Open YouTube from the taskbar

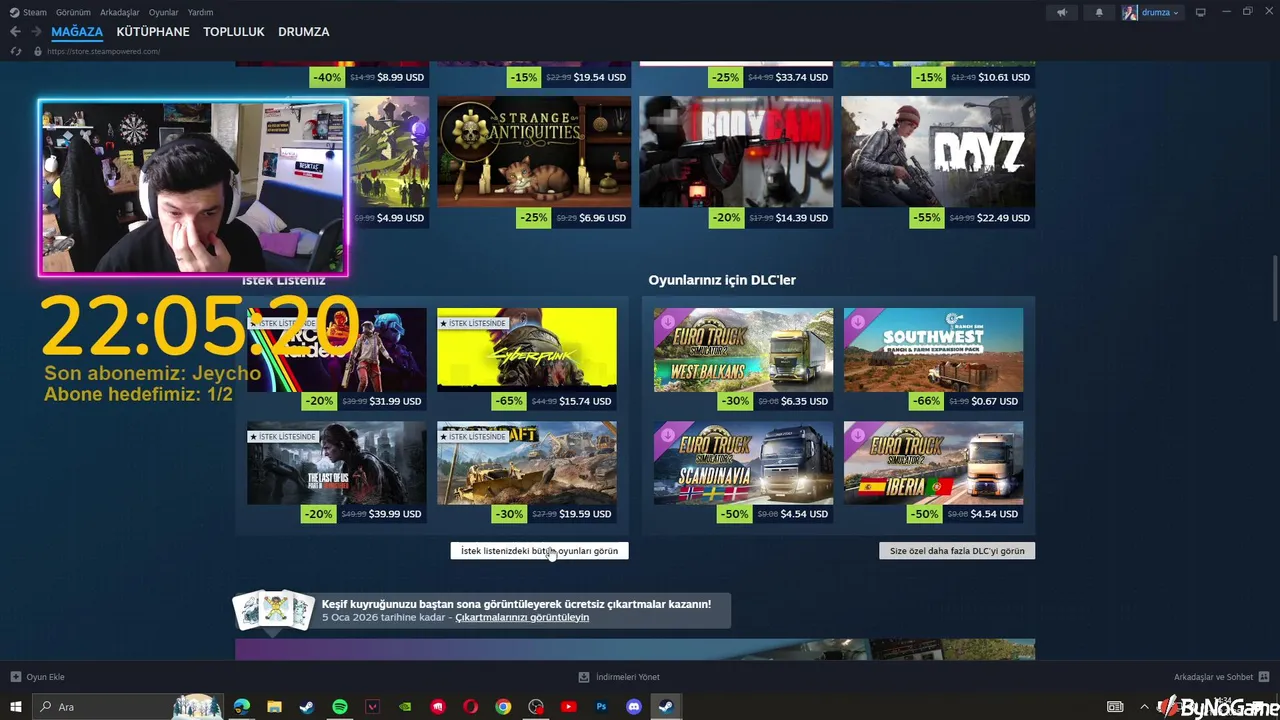pos(568,707)
